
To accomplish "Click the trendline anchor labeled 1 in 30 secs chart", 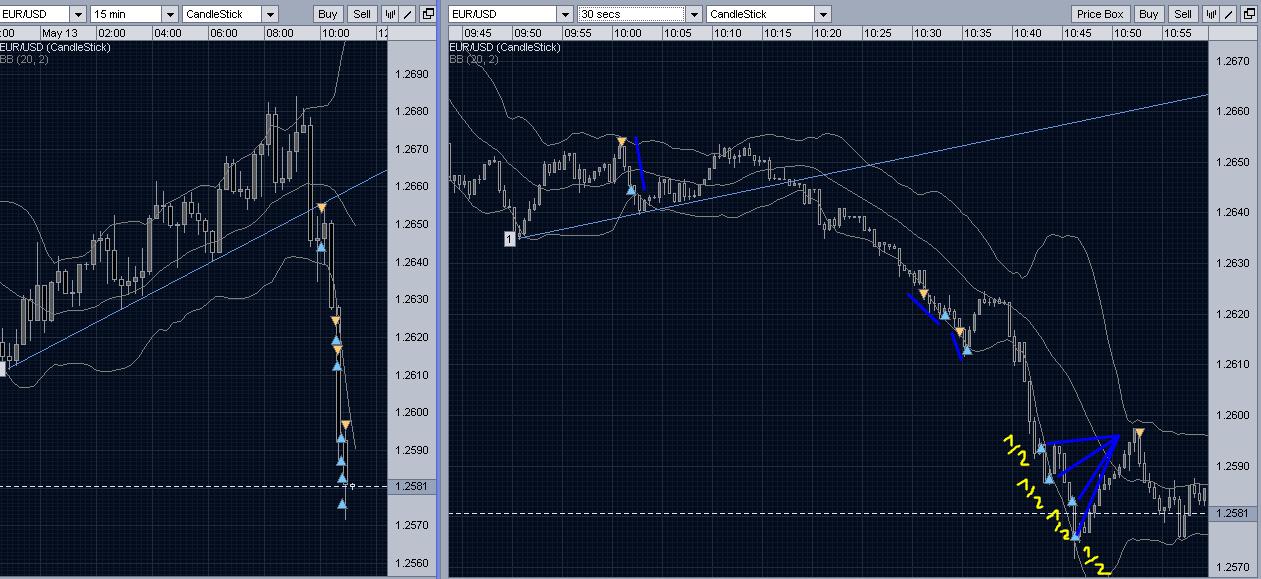I will pos(510,239).
